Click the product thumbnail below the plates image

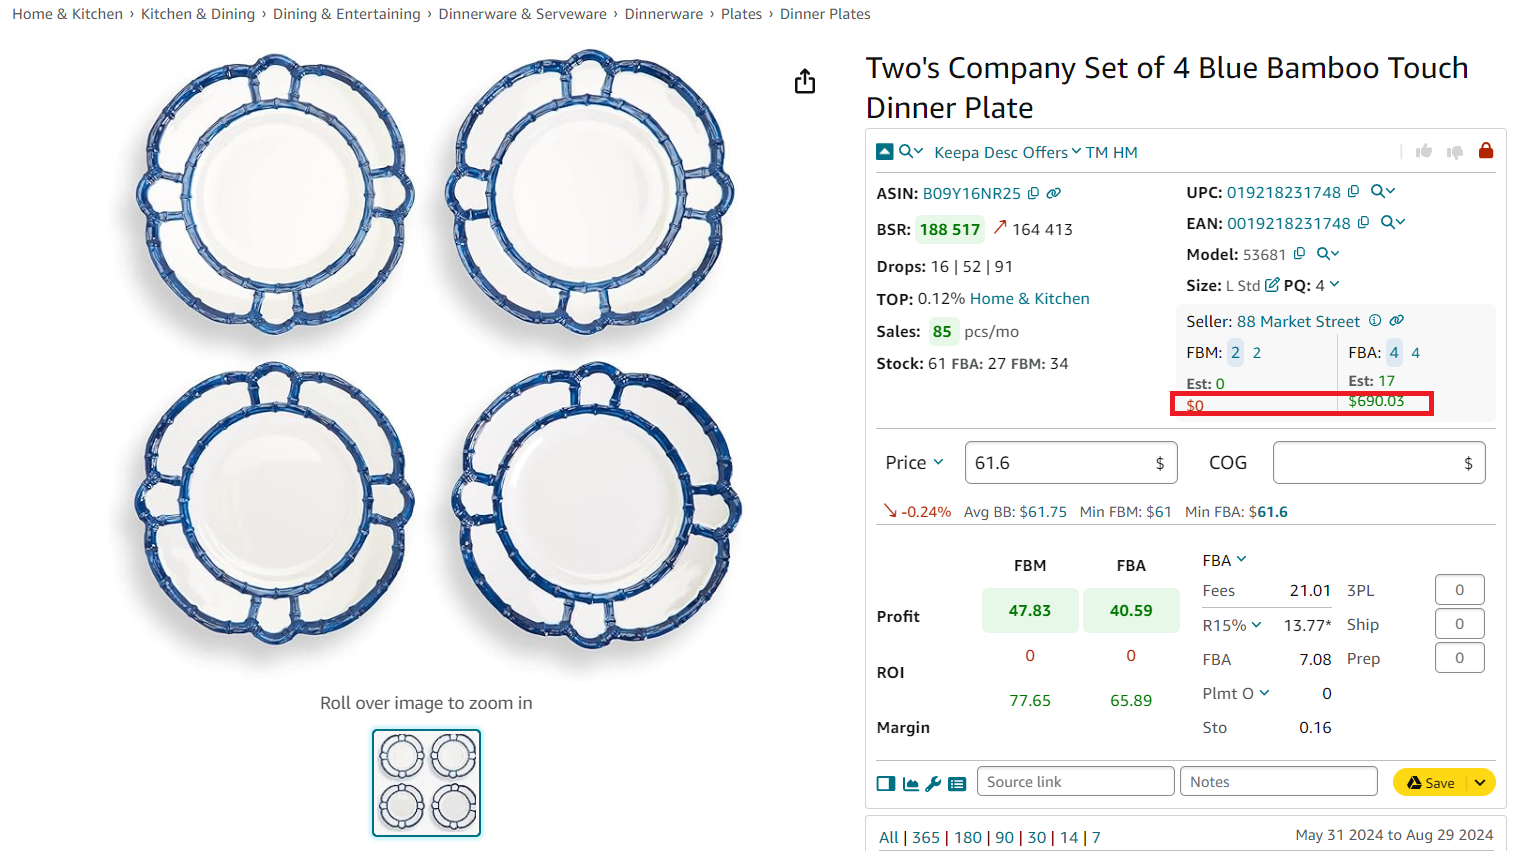(x=426, y=783)
